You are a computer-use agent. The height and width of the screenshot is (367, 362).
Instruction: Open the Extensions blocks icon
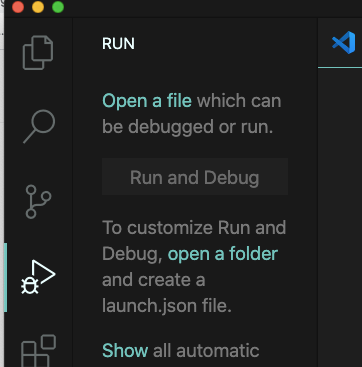coord(38,351)
